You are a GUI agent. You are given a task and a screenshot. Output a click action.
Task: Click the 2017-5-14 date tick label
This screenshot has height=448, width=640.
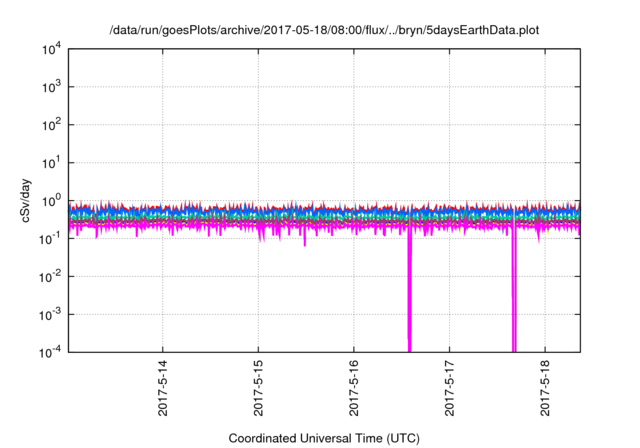point(162,388)
